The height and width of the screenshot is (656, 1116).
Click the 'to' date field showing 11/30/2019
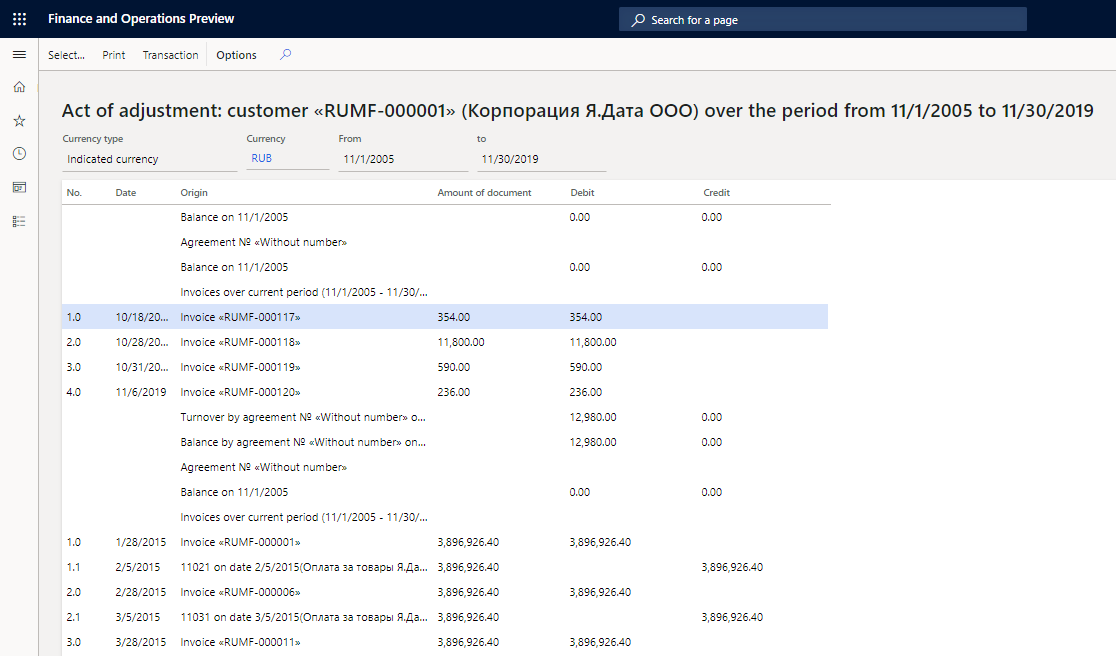[x=540, y=158]
